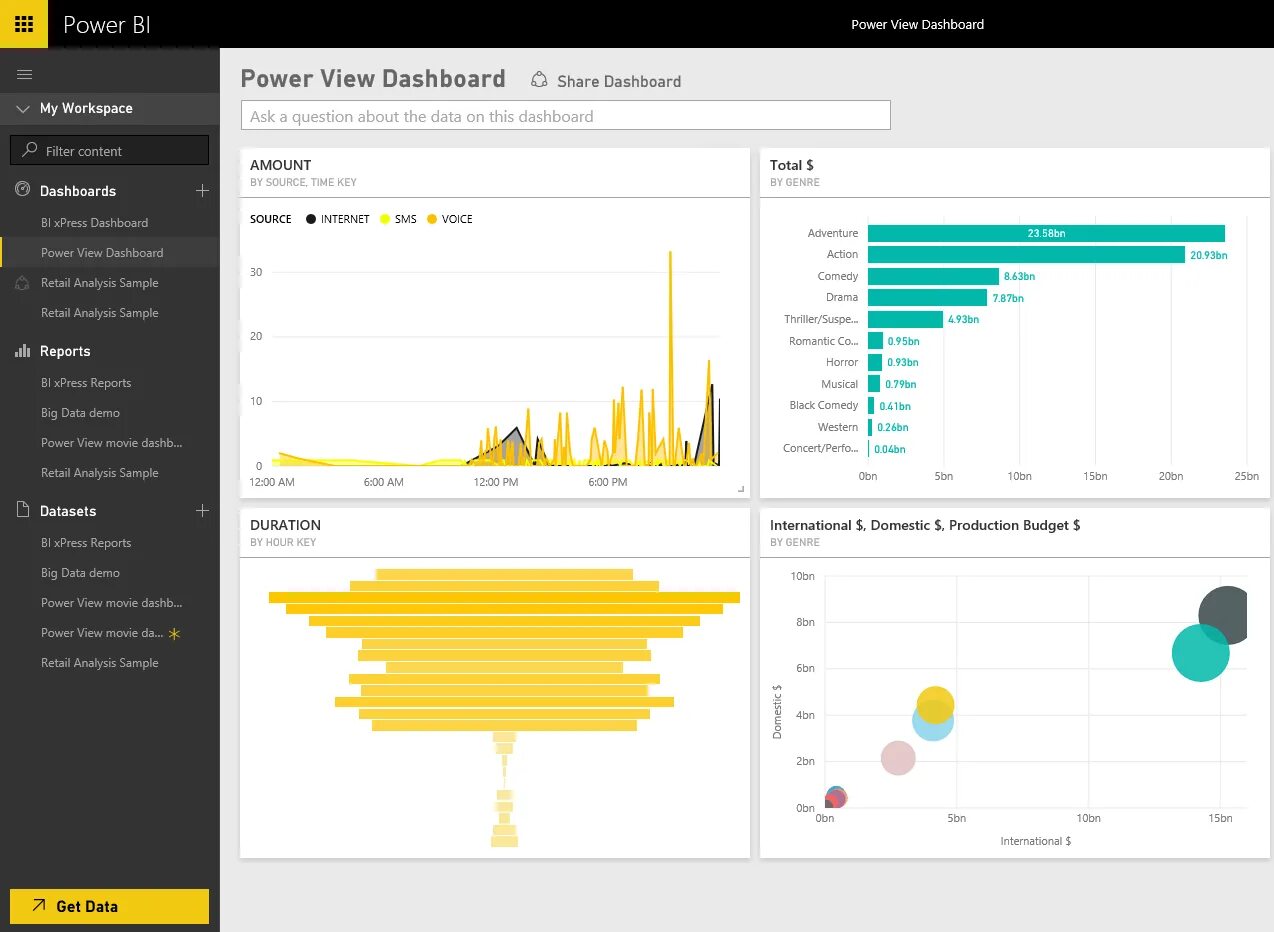Click the DURATION tile title
1274x932 pixels.
coord(285,525)
